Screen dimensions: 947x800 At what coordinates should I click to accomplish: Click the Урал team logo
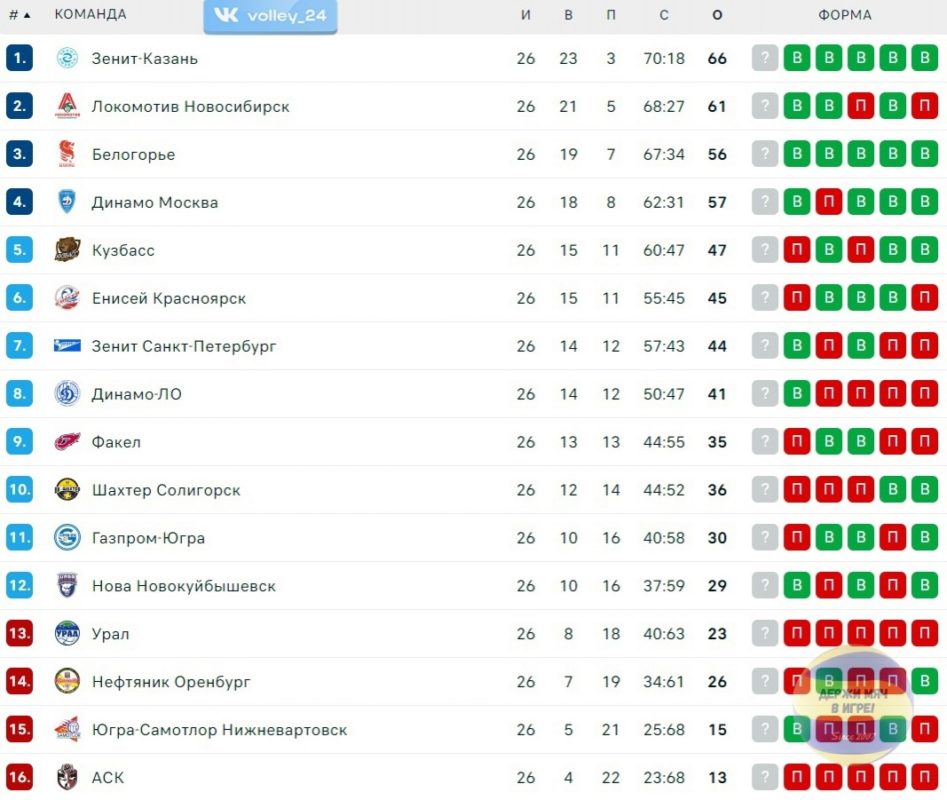click(67, 633)
